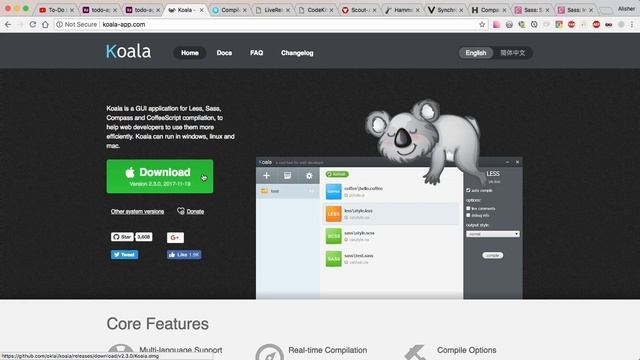Open the Other system versions link
Screen dimensions: 640x360
[137, 211]
